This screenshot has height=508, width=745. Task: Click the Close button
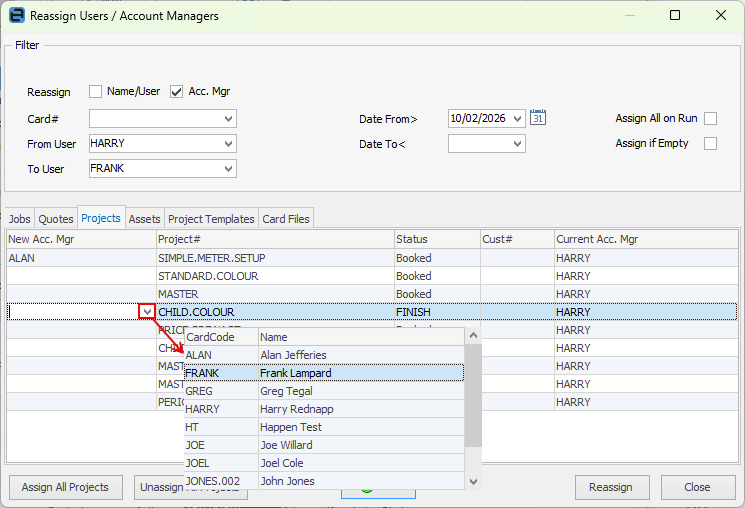pyautogui.click(x=697, y=487)
